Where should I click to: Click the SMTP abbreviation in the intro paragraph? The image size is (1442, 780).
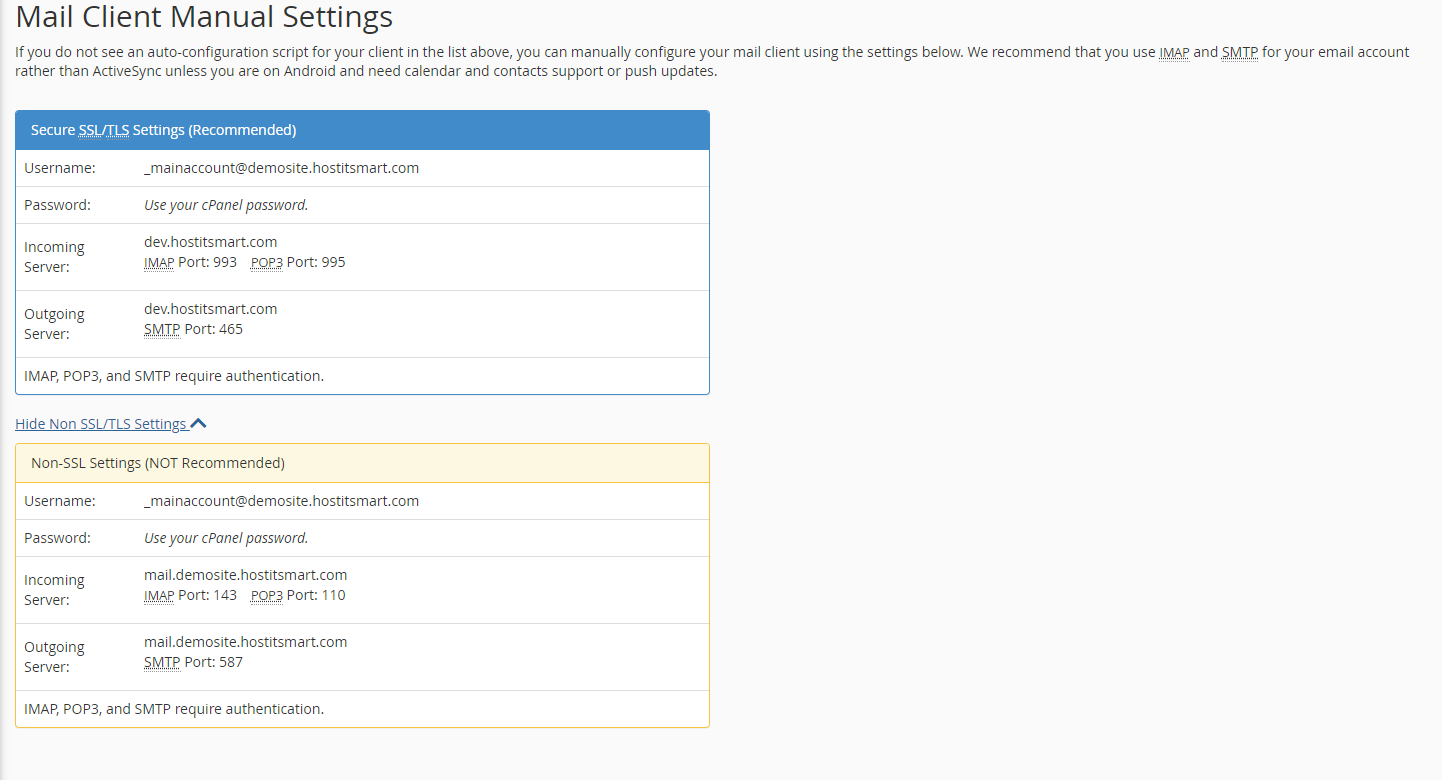pyautogui.click(x=1240, y=52)
